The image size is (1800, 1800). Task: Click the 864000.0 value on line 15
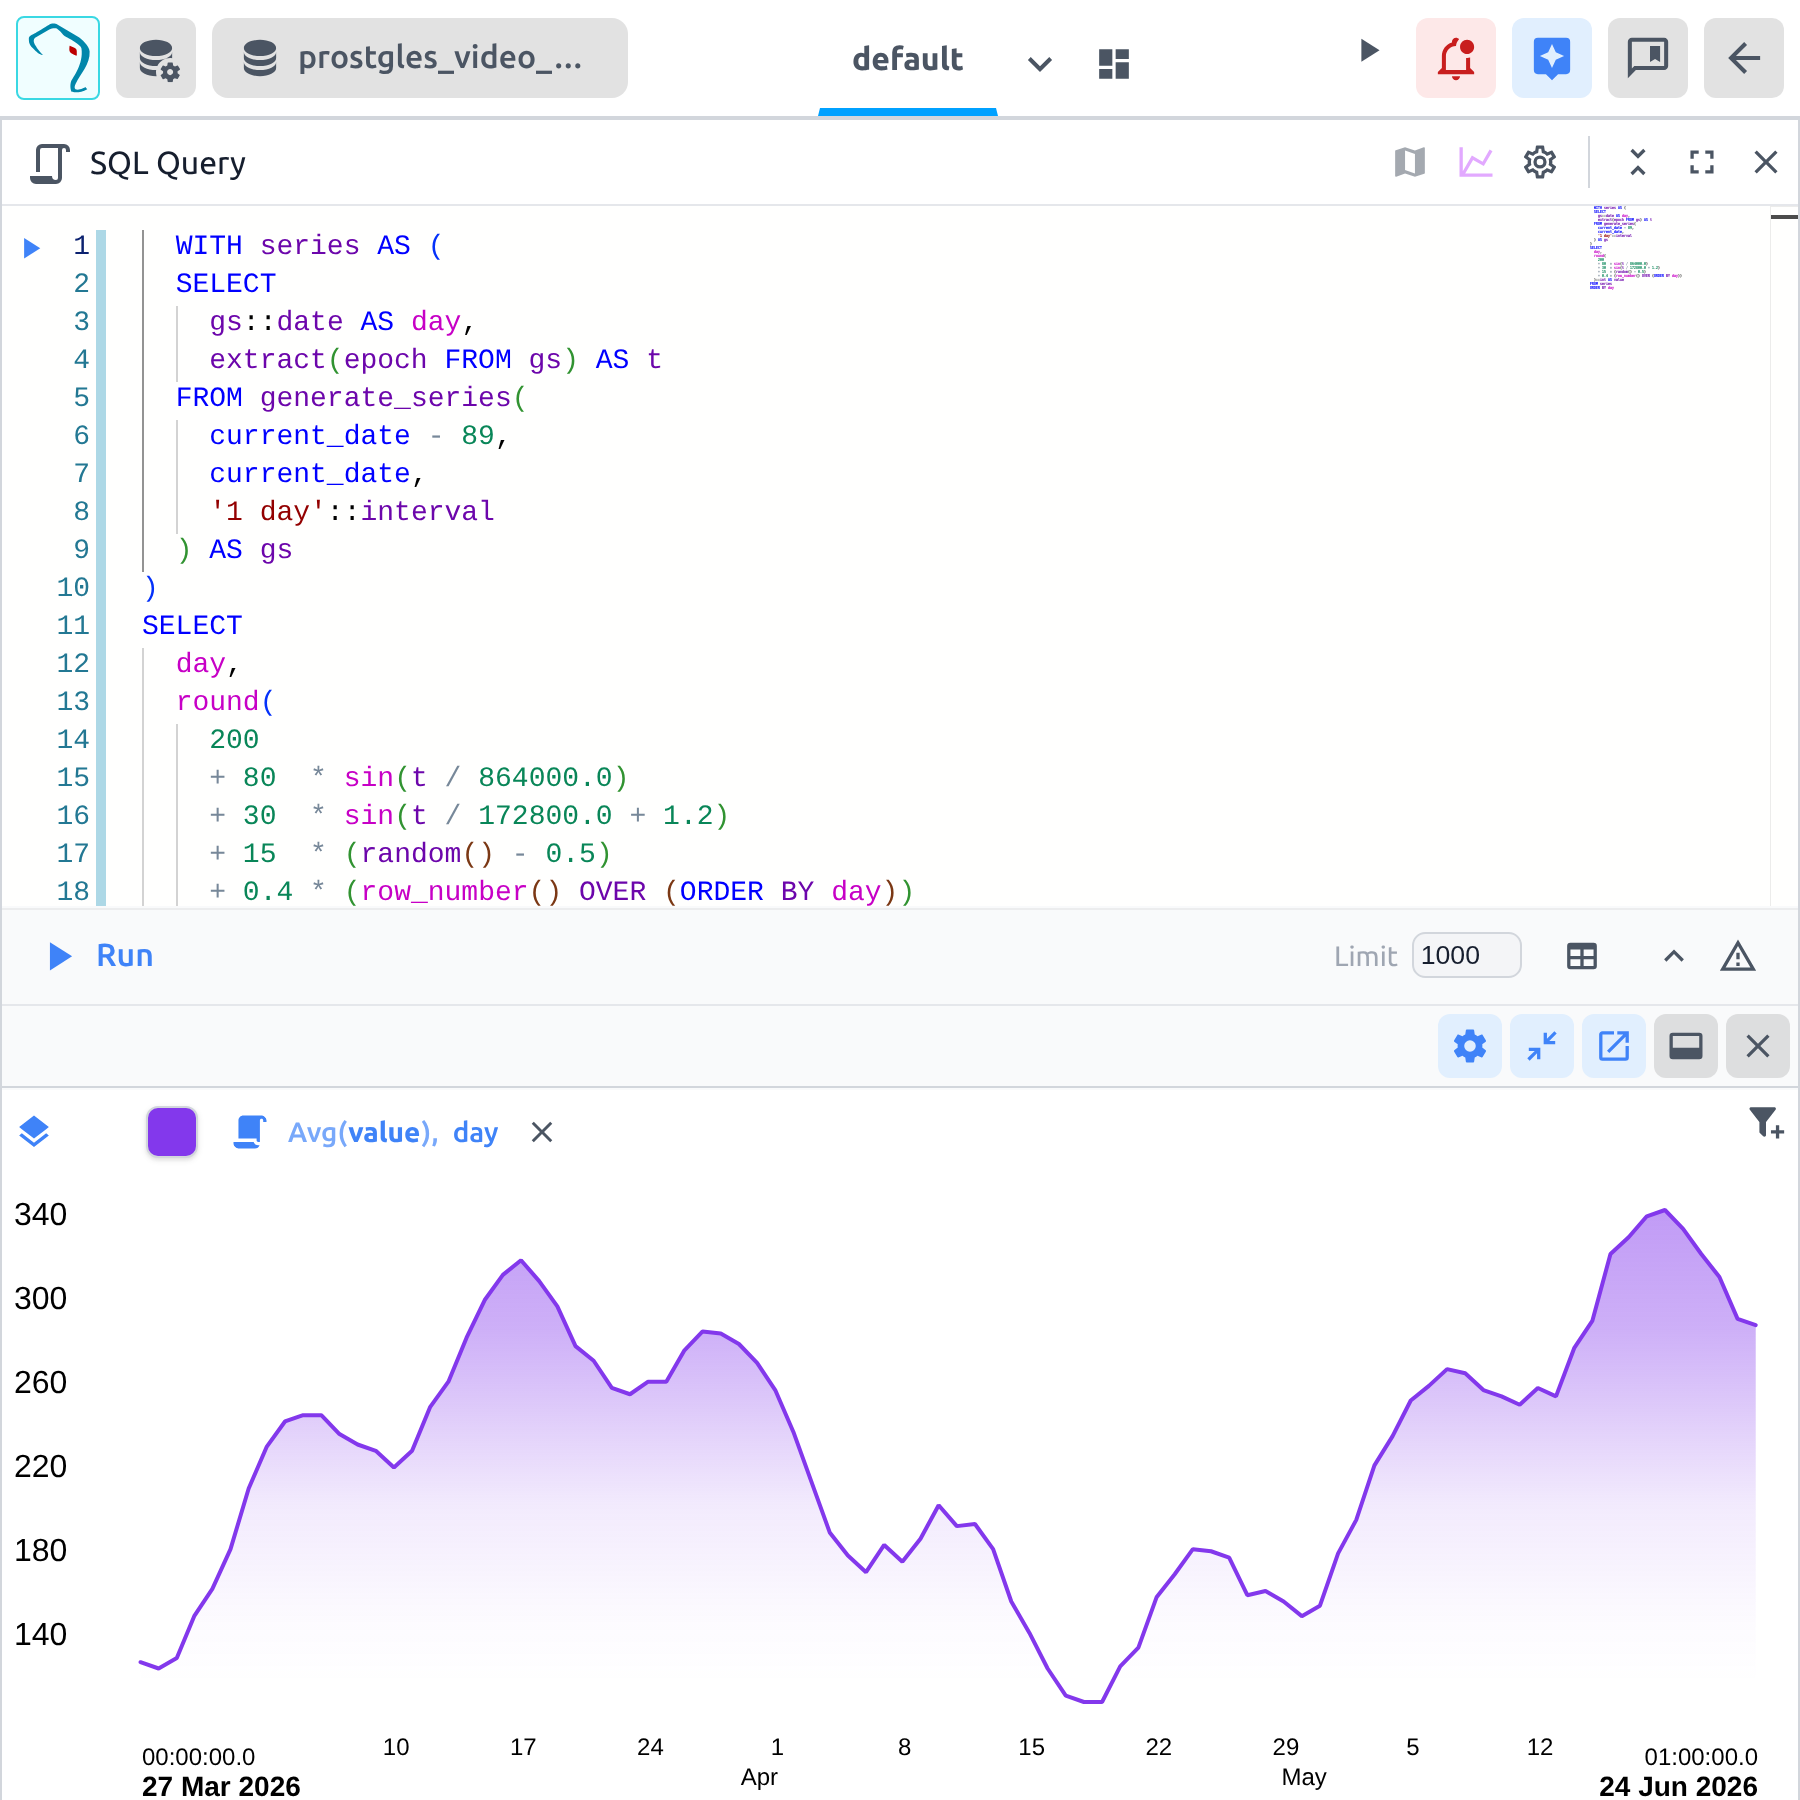click(x=545, y=778)
